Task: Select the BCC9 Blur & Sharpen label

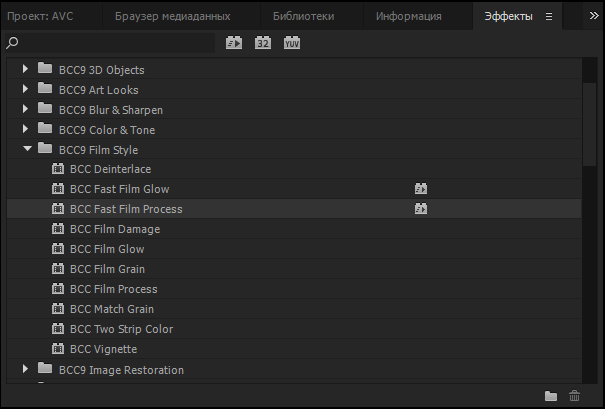Action: coord(111,110)
